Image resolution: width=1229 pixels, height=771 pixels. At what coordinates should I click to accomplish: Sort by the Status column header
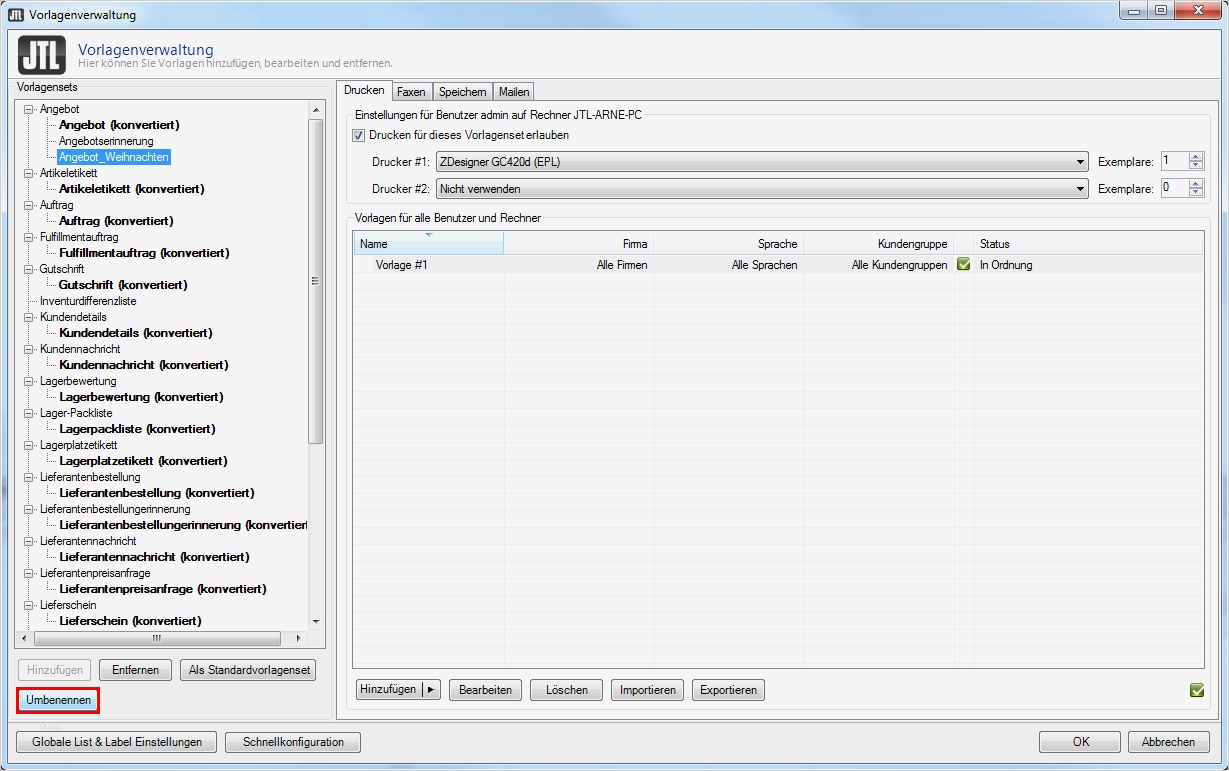(1089, 243)
